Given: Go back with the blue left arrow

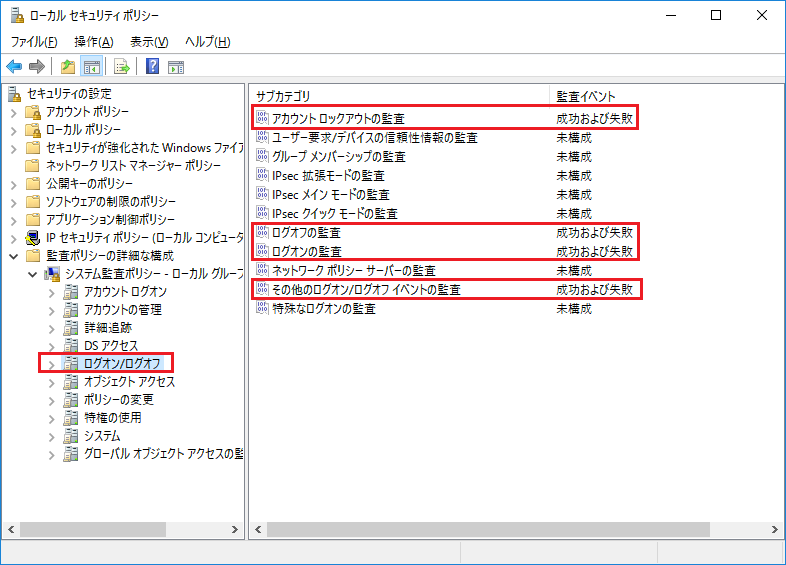Looking at the screenshot, I should coord(14,67).
